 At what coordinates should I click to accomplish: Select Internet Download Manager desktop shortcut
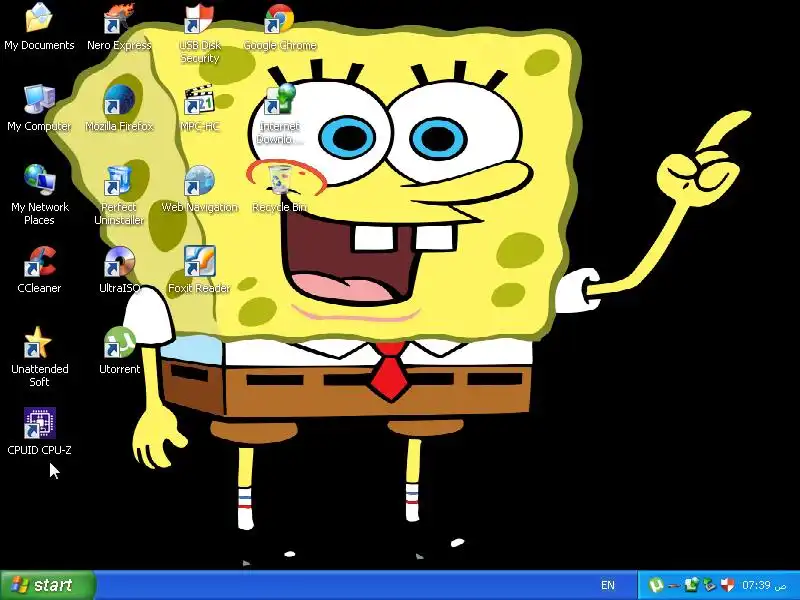[279, 114]
